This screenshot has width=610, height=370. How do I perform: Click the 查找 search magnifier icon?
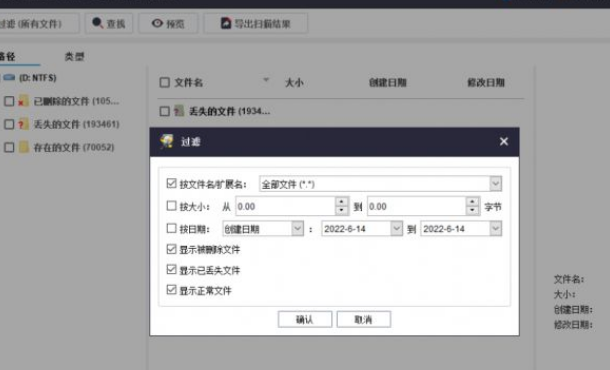97,23
